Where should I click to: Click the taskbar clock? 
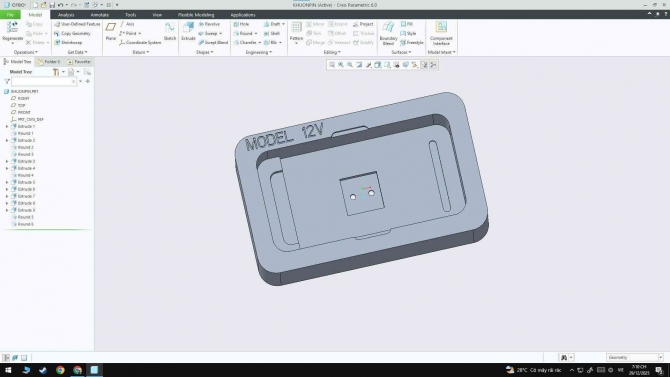click(x=640, y=370)
